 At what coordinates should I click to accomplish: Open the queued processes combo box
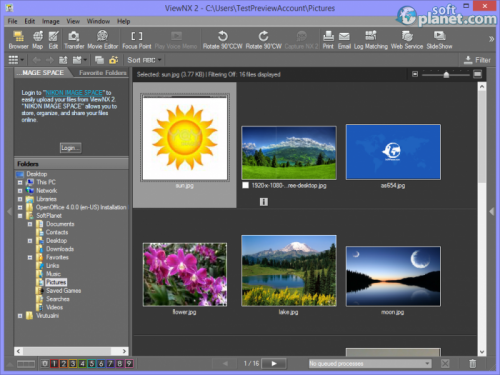click(370, 363)
